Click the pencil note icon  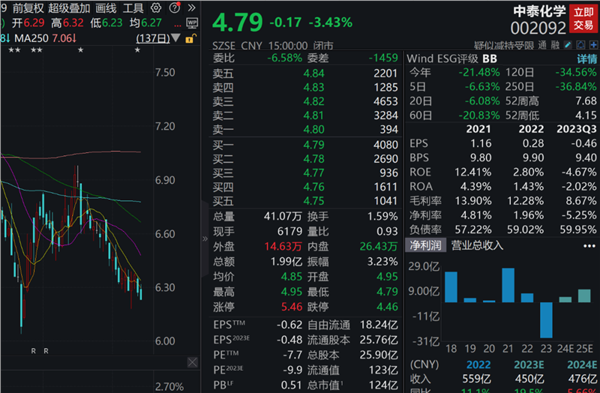(568, 45)
